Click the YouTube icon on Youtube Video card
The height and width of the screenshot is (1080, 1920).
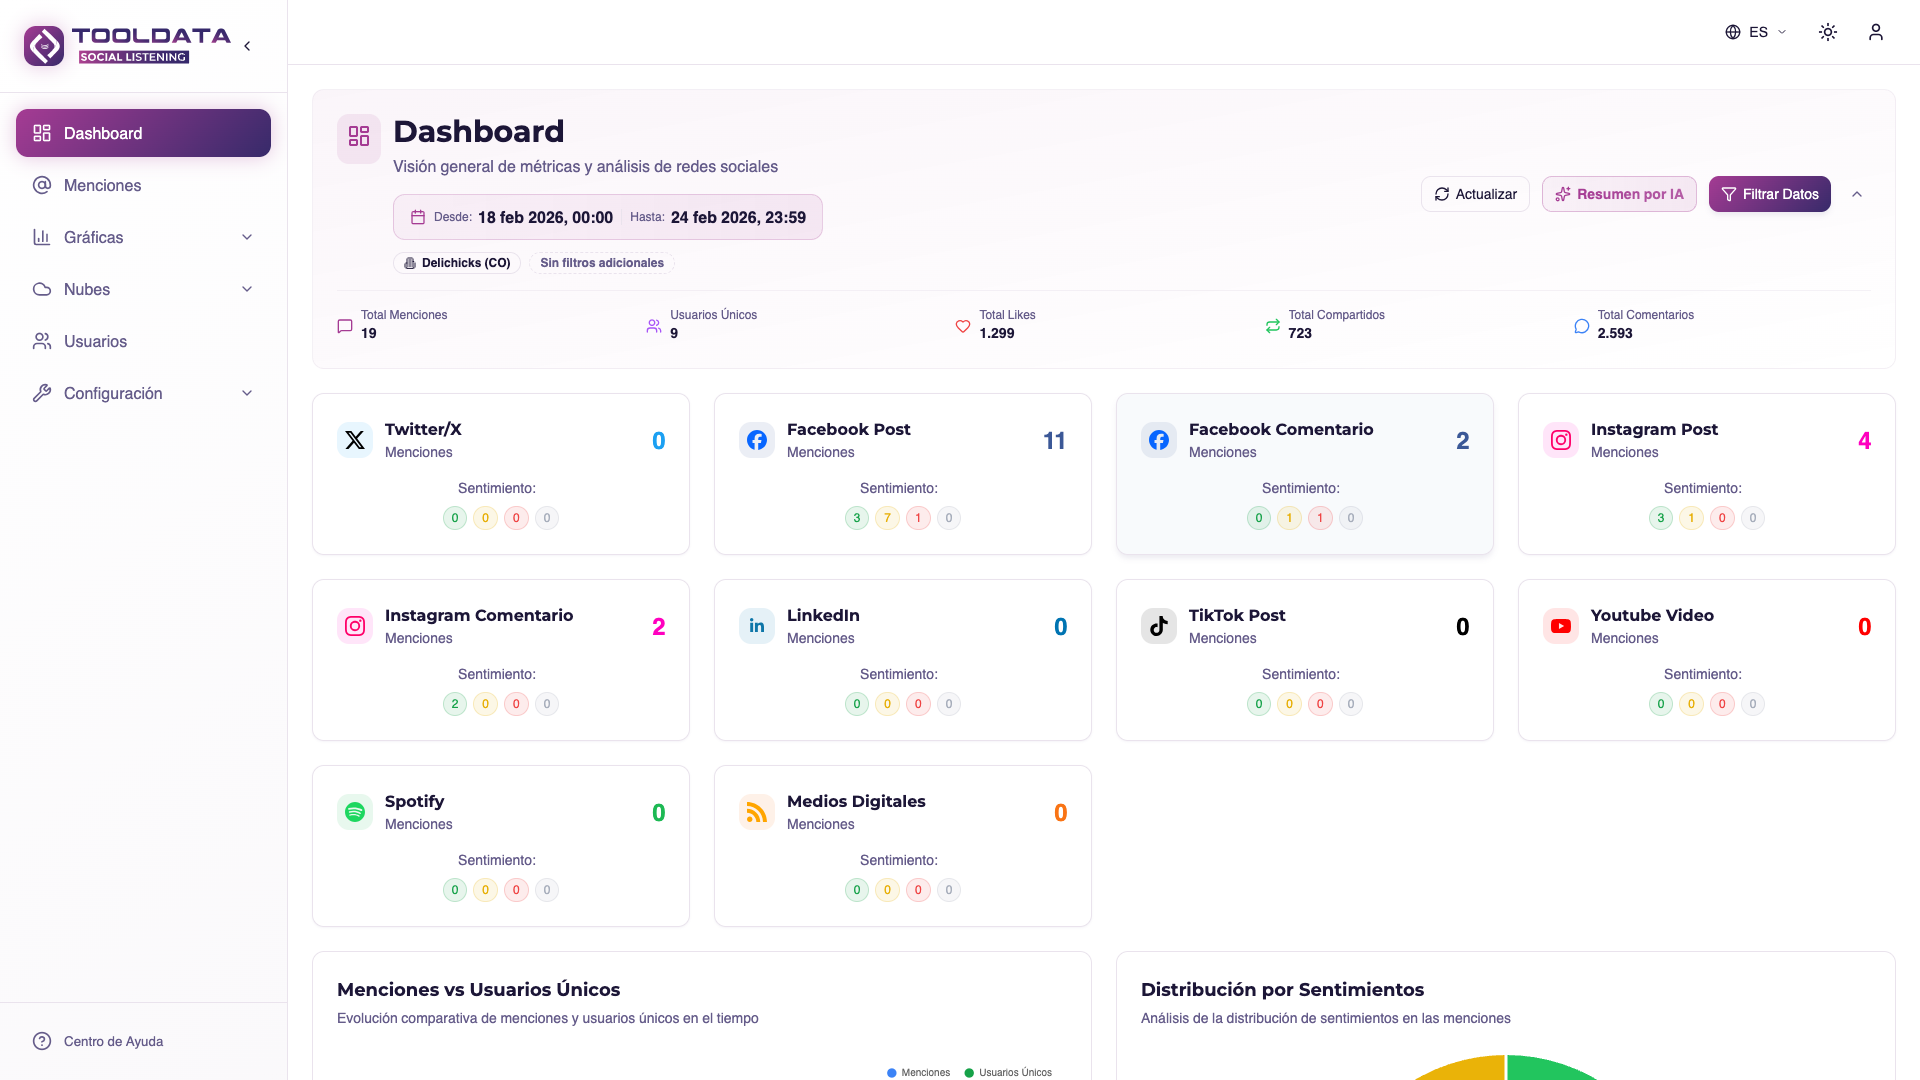click(x=1560, y=626)
